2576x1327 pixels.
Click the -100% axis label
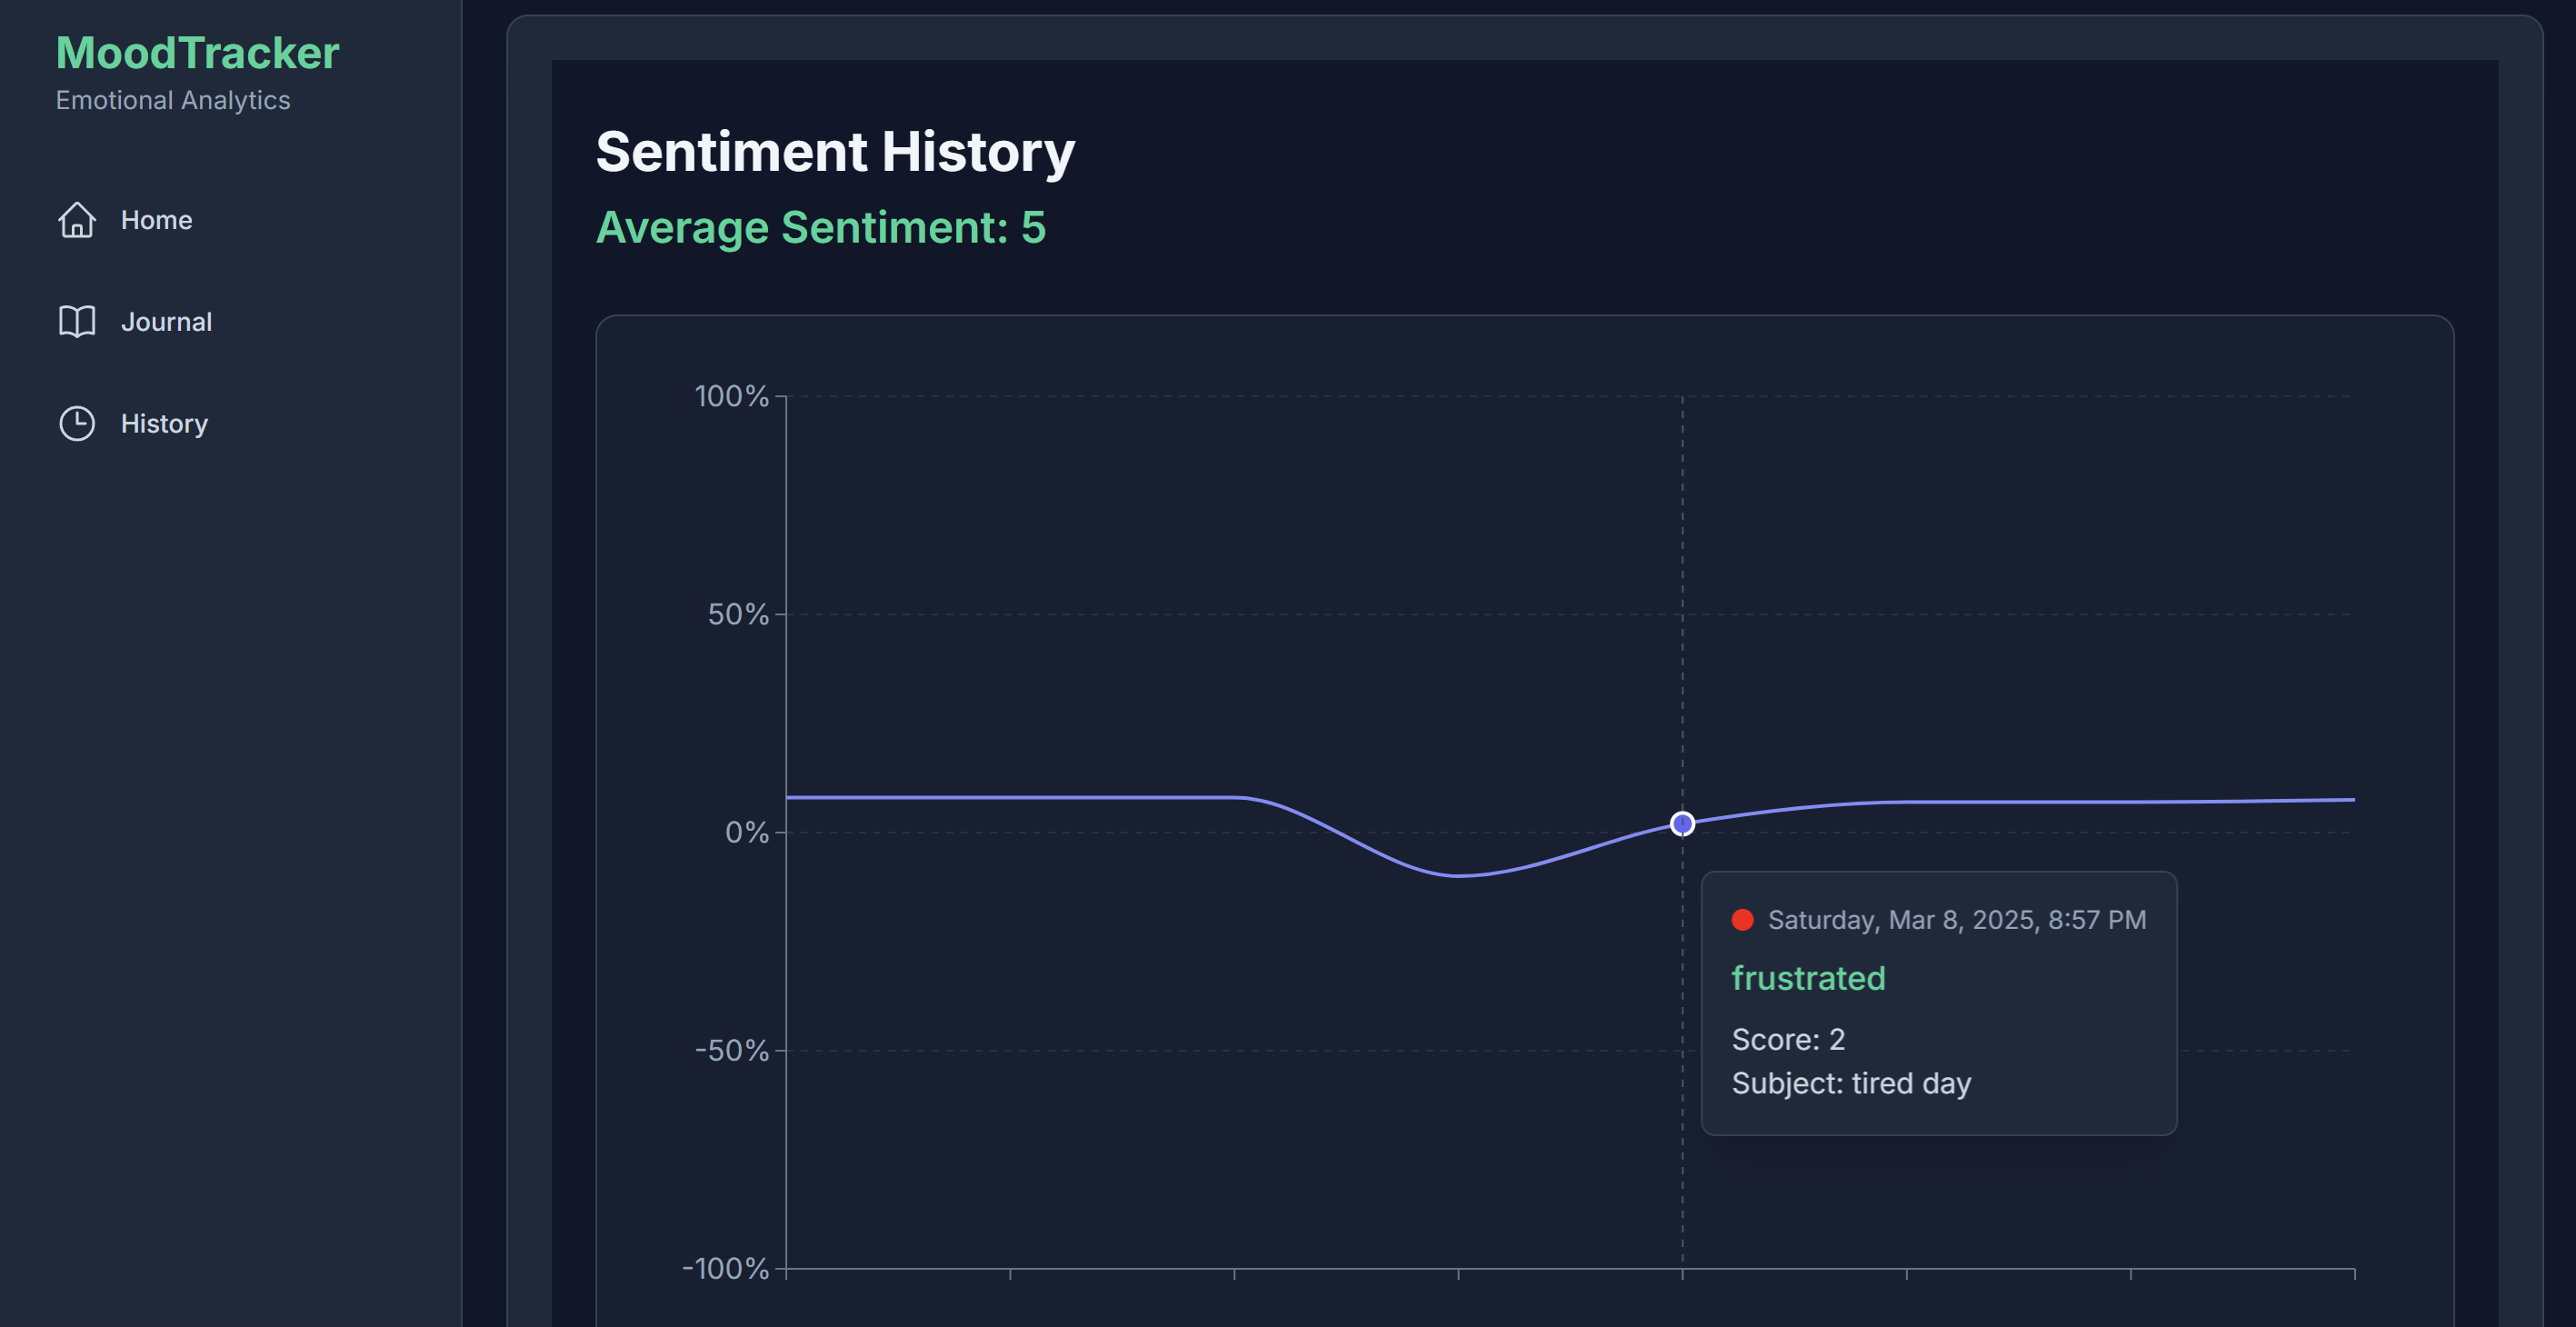[728, 1269]
